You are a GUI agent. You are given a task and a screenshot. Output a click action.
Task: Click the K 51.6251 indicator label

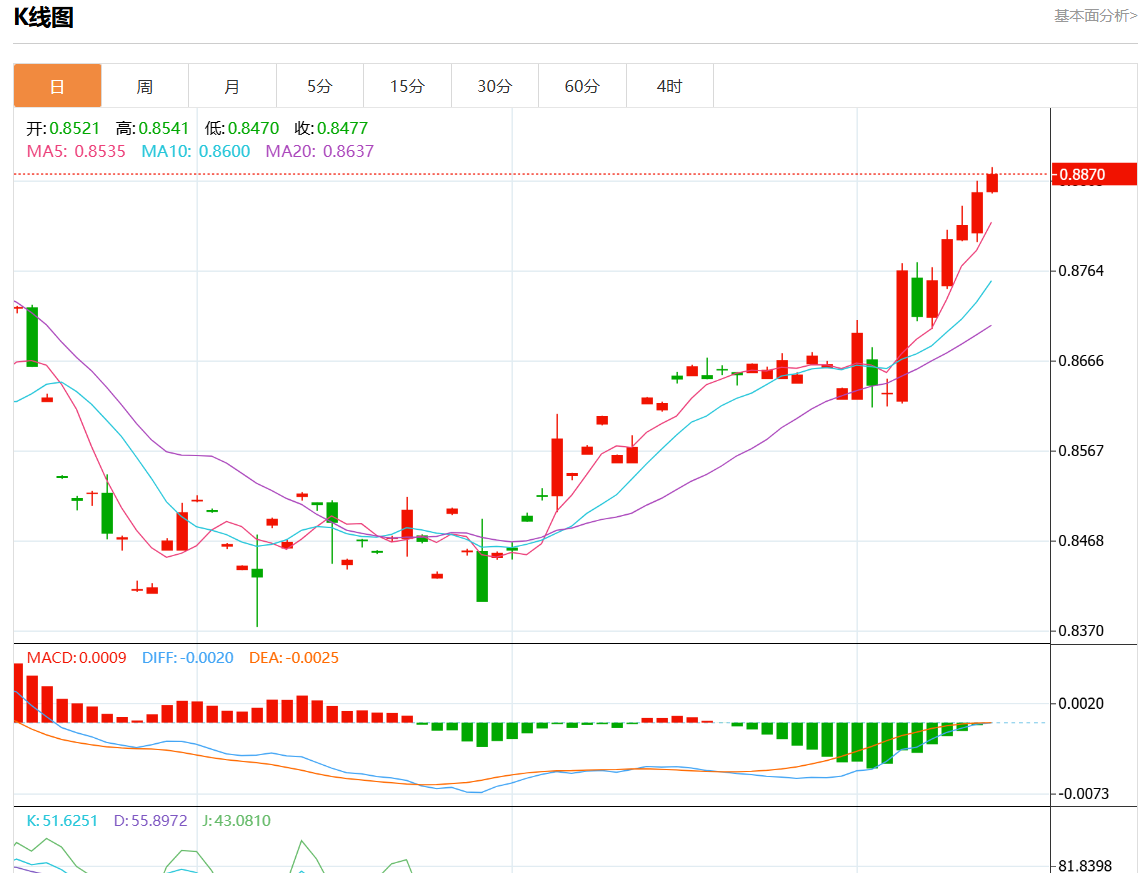pos(62,821)
